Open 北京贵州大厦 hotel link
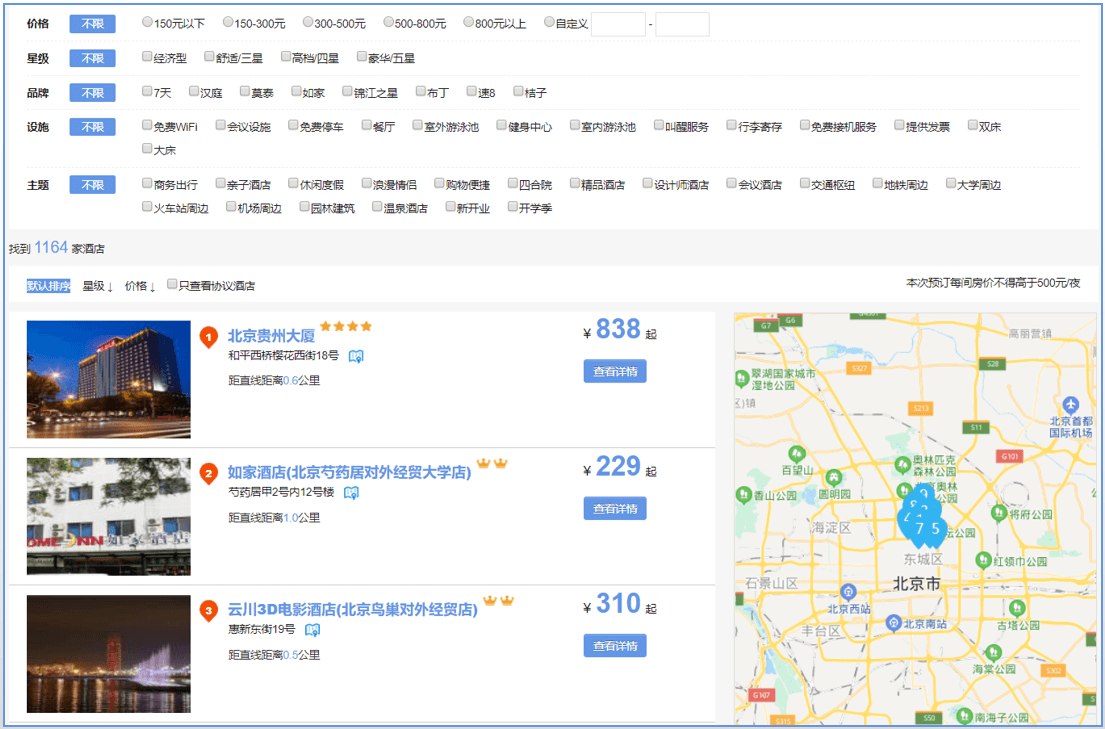1105x729 pixels. (271, 336)
